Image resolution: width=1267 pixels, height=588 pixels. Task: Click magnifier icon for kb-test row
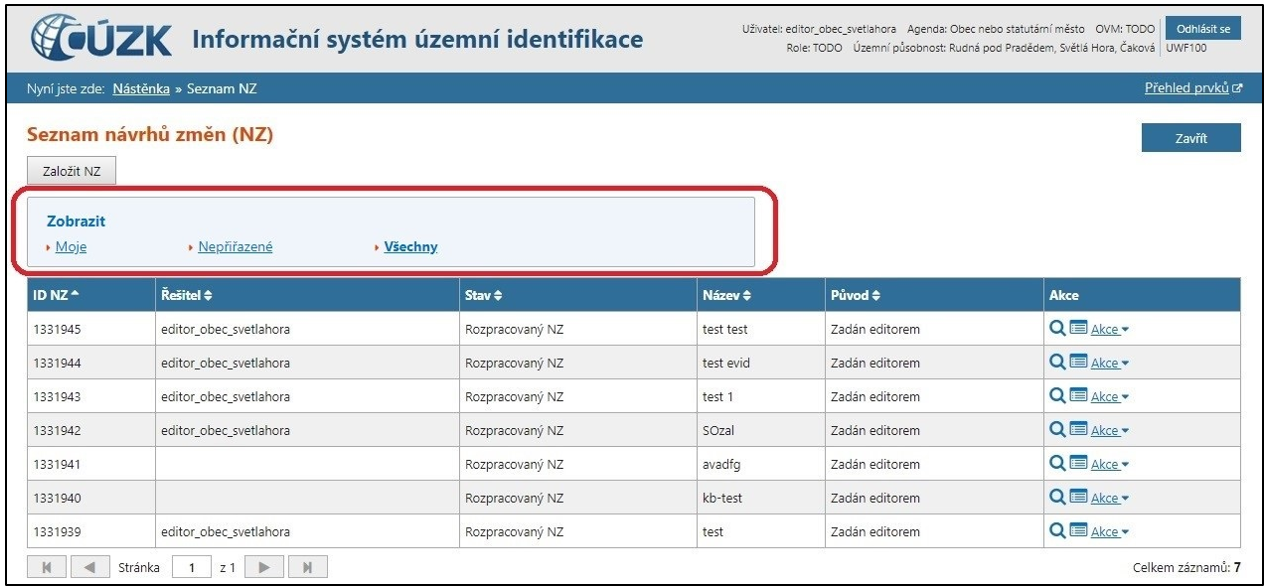click(1057, 498)
